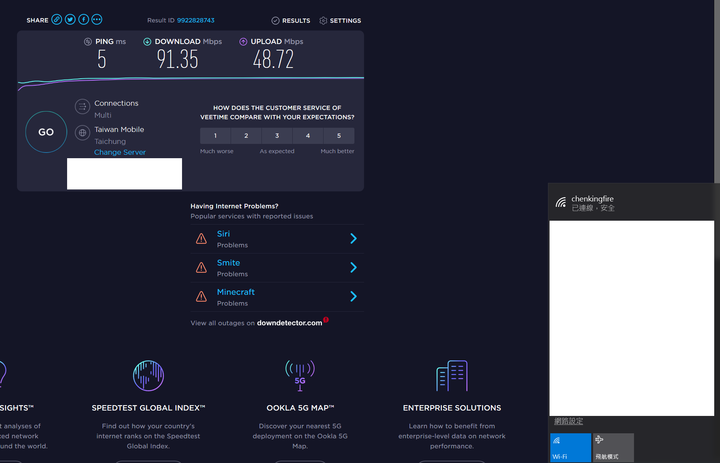Share result on Twitter
Screen dimensions: 720x463
pyautogui.click(x=70, y=19)
